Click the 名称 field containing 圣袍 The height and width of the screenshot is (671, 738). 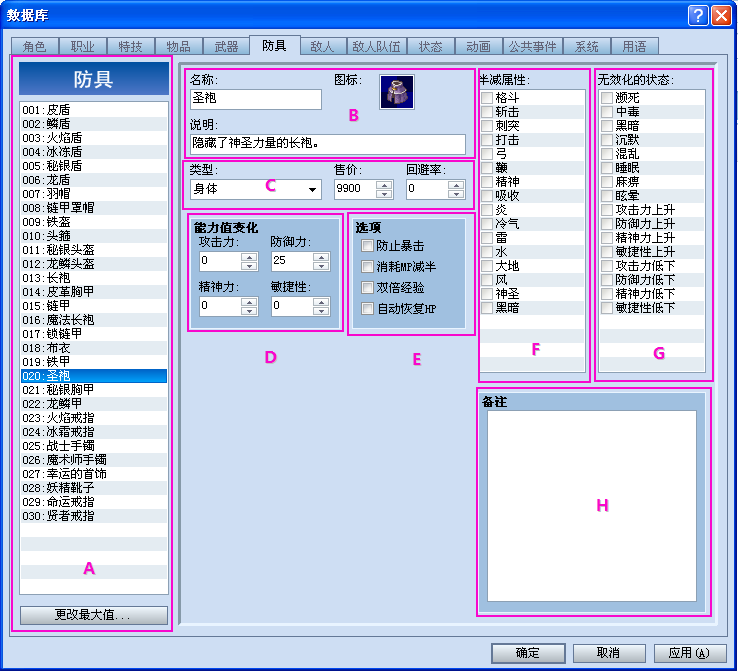click(256, 99)
